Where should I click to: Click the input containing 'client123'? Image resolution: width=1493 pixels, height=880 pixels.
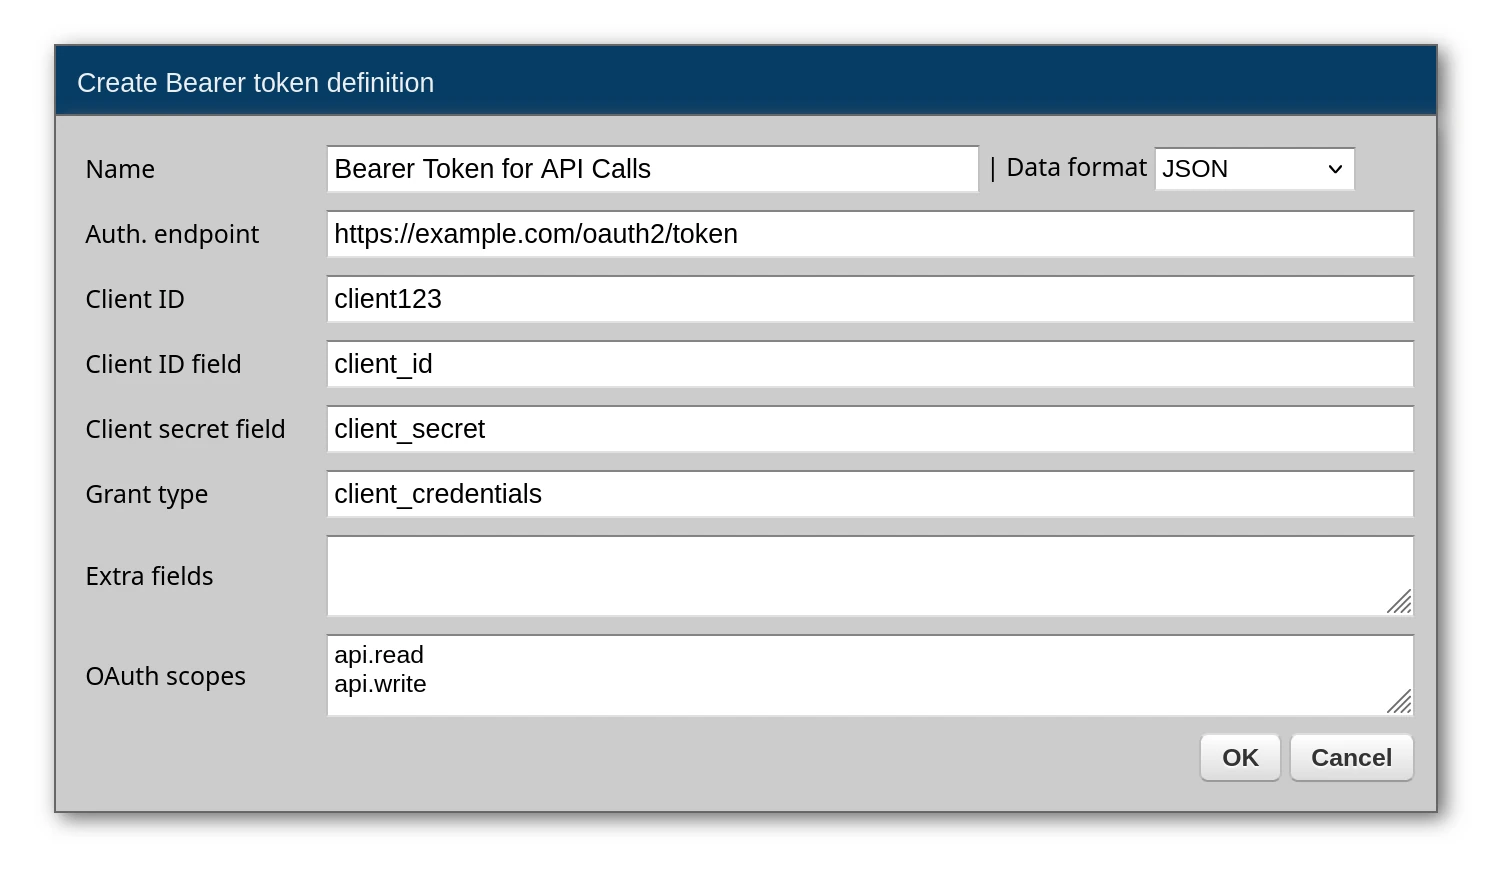tap(870, 299)
